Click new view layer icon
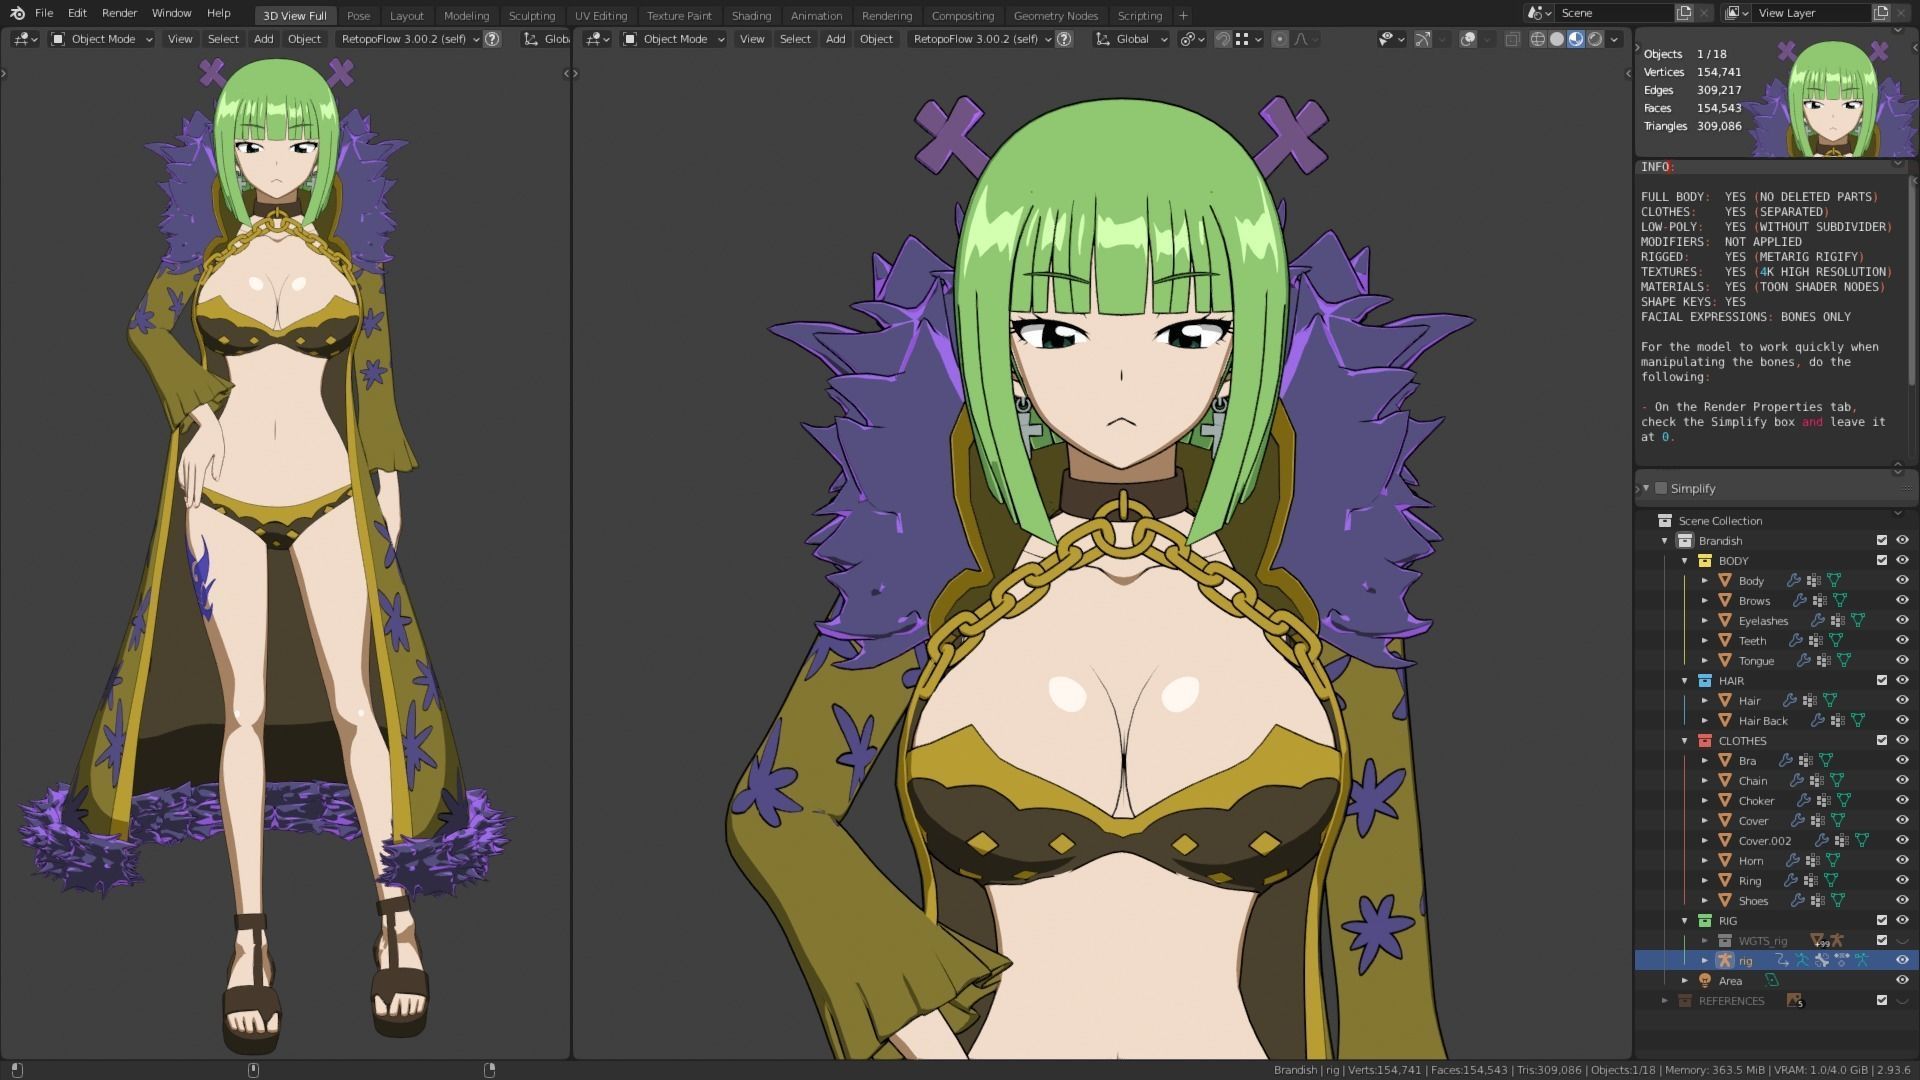1920x1080 pixels. pos(1881,13)
